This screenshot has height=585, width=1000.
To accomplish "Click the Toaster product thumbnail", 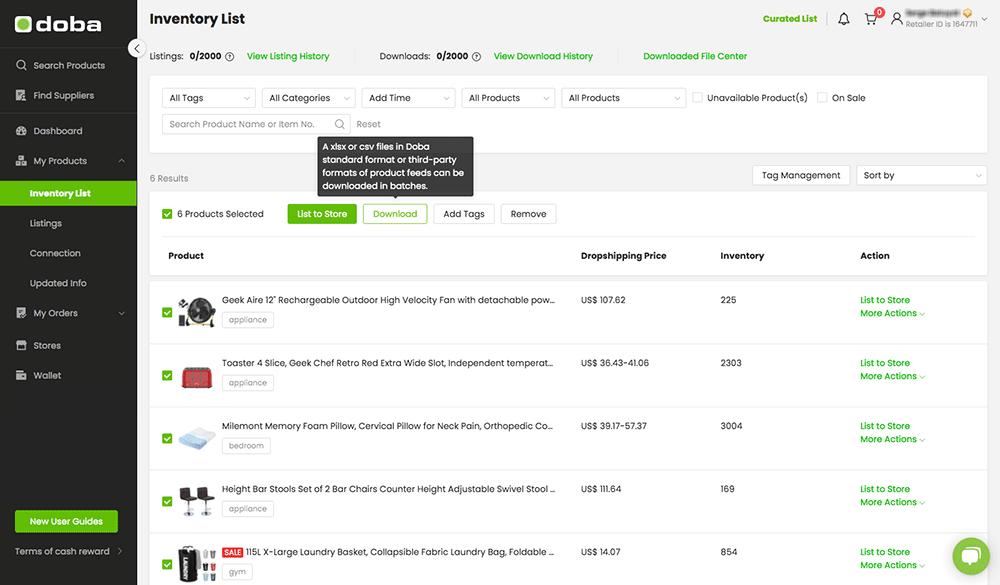I will [197, 376].
